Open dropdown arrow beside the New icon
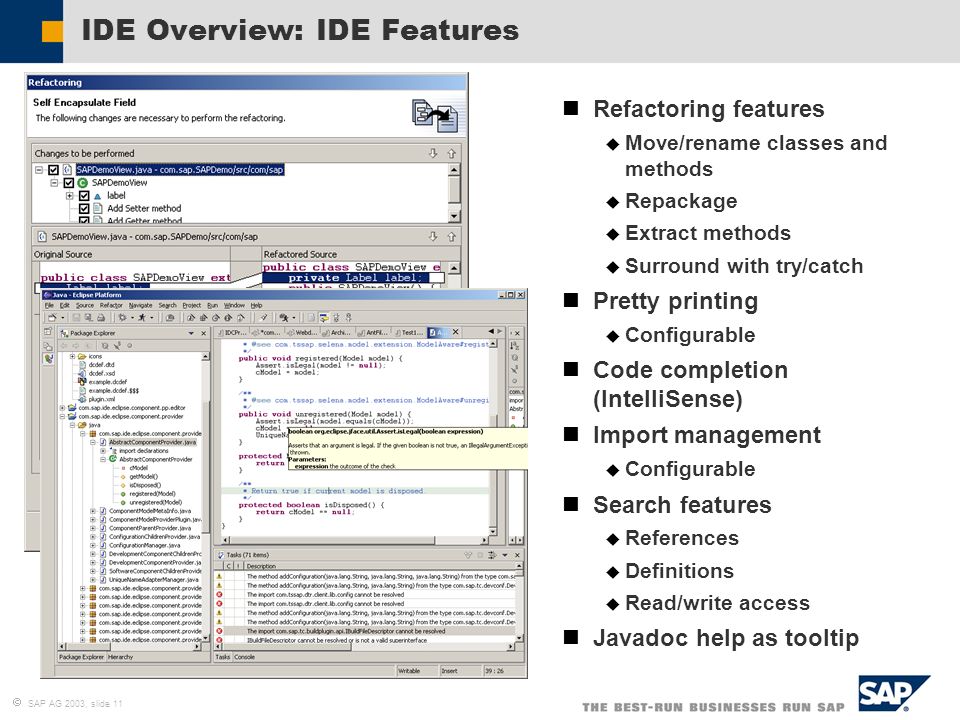This screenshot has height=720, width=960. pyautogui.click(x=62, y=318)
